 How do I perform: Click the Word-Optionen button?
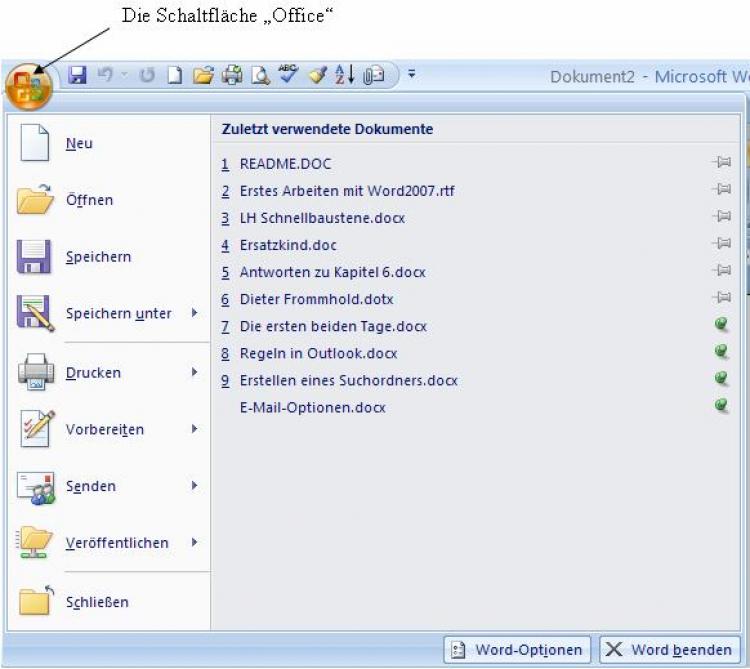tap(518, 650)
